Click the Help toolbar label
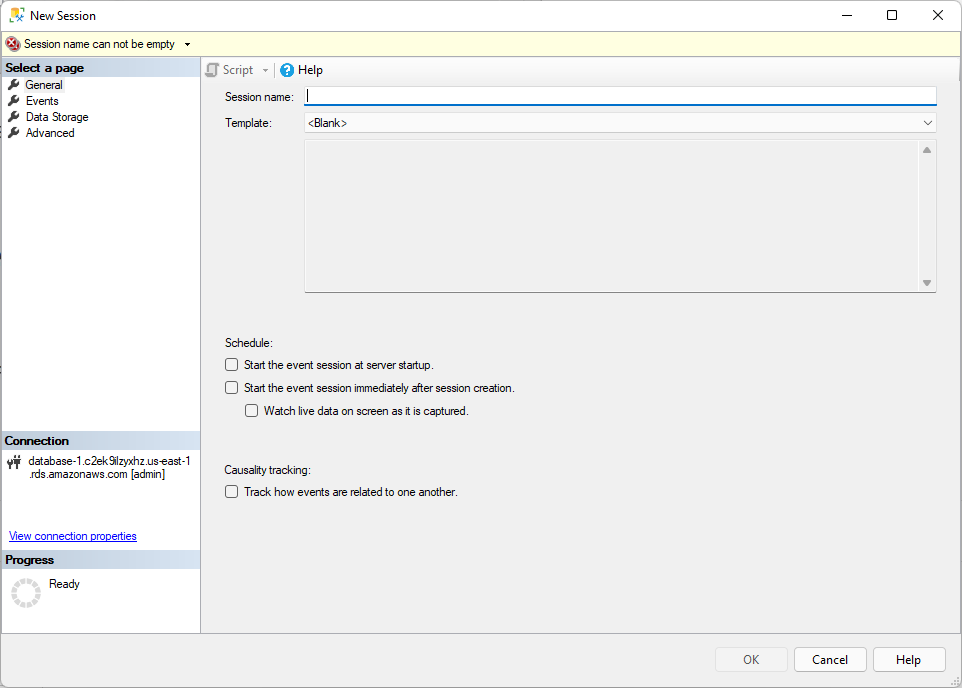Screen dimensions: 962x688 click(x=310, y=70)
